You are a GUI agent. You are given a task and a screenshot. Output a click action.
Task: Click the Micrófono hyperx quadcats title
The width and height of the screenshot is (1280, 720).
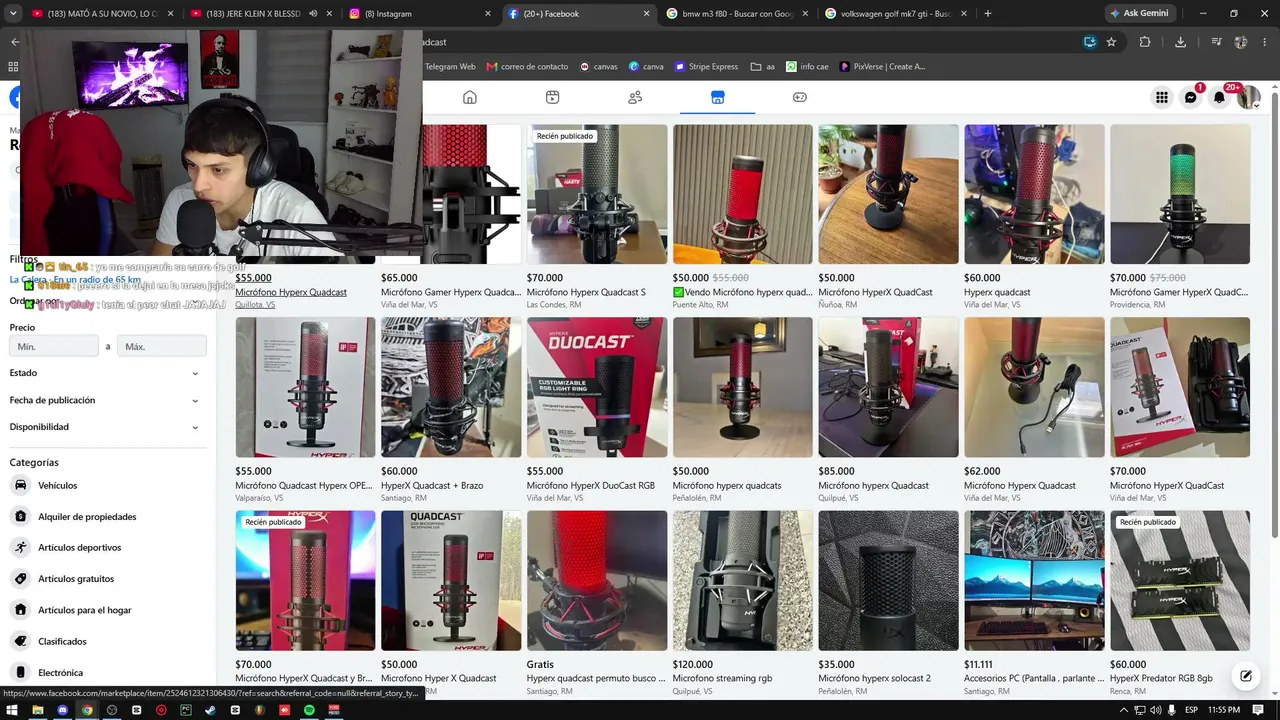(x=727, y=485)
